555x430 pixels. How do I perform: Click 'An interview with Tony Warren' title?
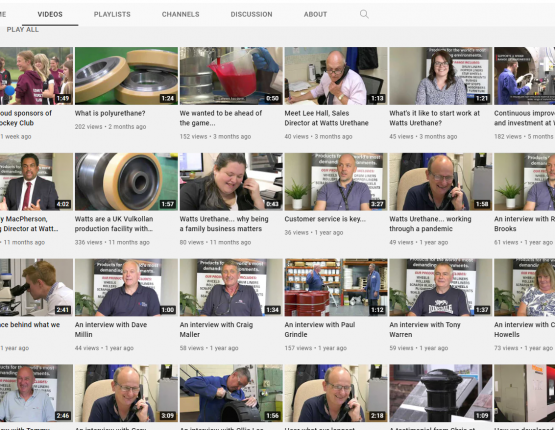pos(425,329)
